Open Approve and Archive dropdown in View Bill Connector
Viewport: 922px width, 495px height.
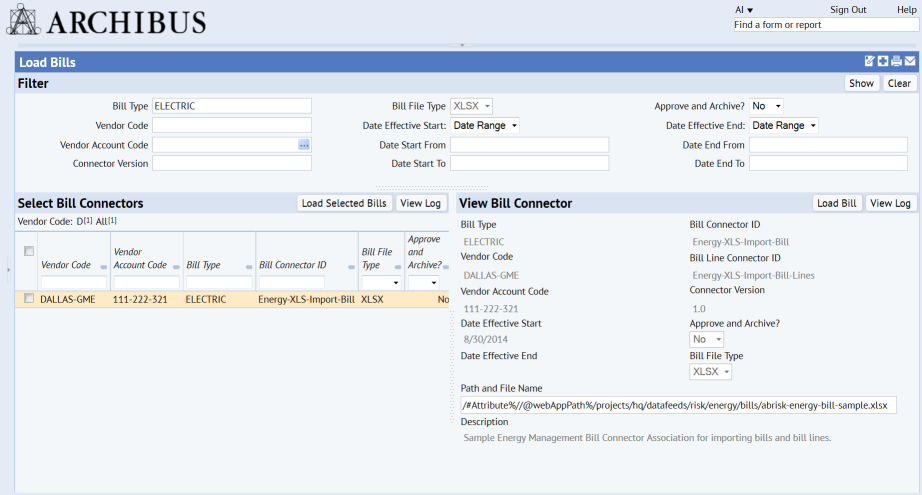tap(706, 339)
